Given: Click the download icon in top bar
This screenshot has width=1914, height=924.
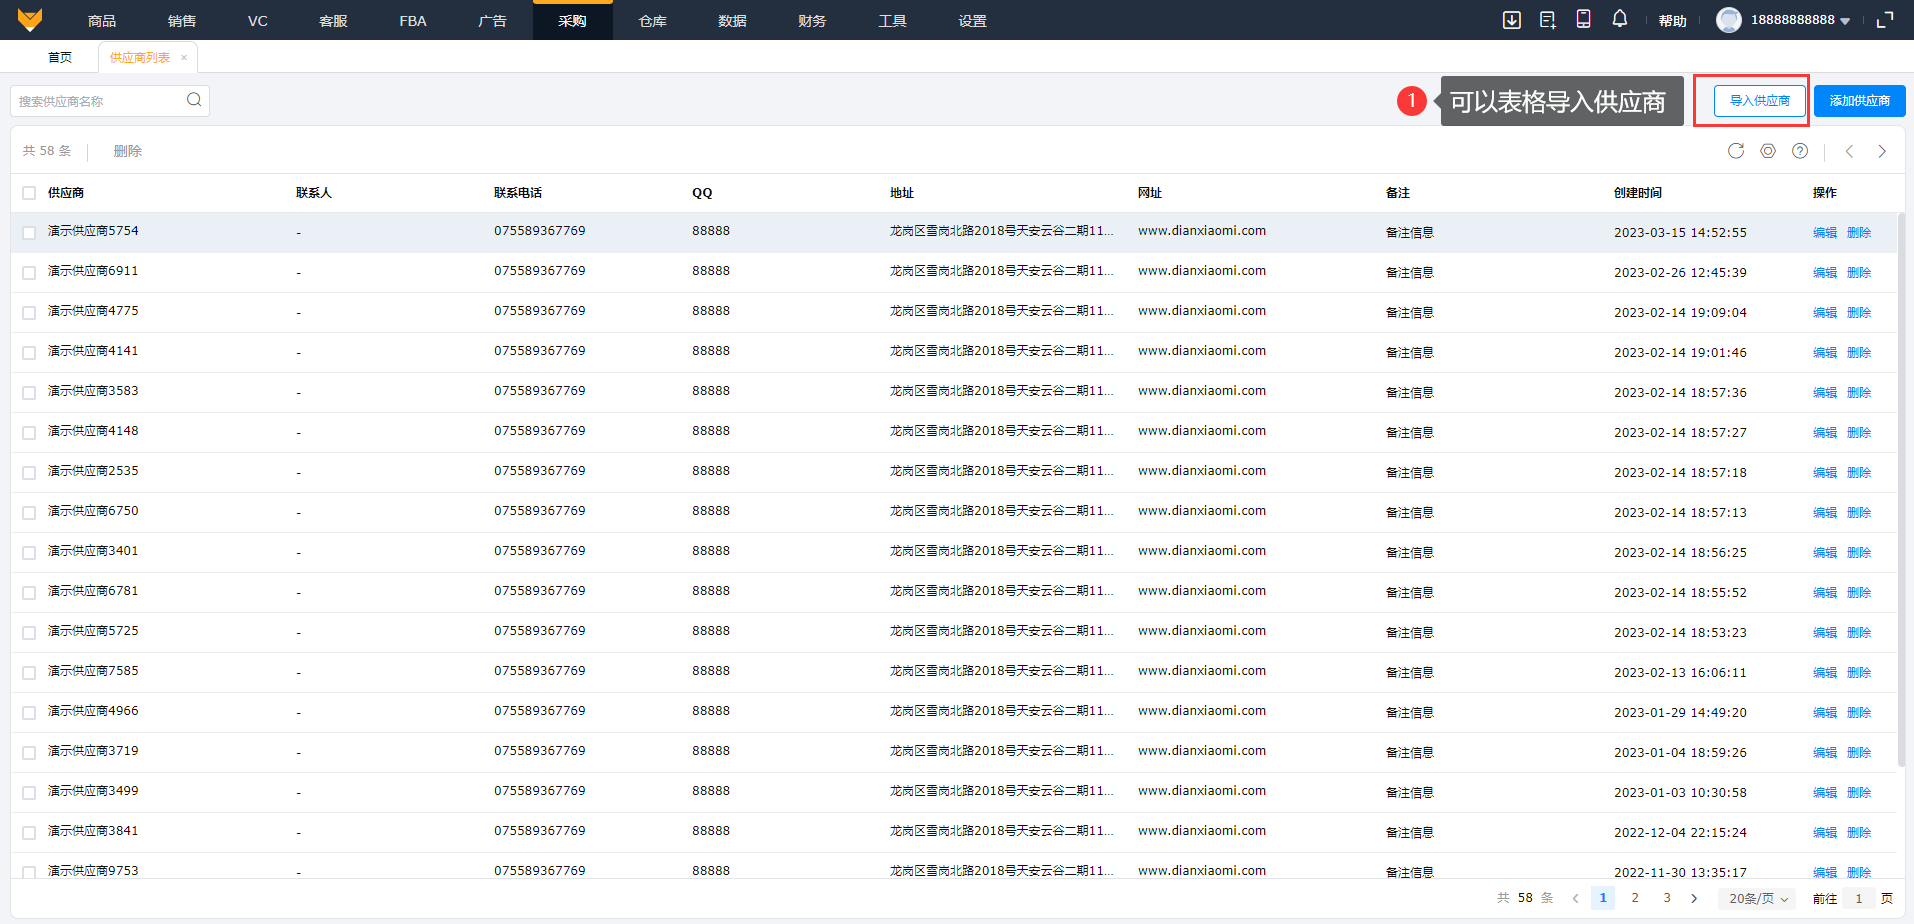Looking at the screenshot, I should (1511, 20).
